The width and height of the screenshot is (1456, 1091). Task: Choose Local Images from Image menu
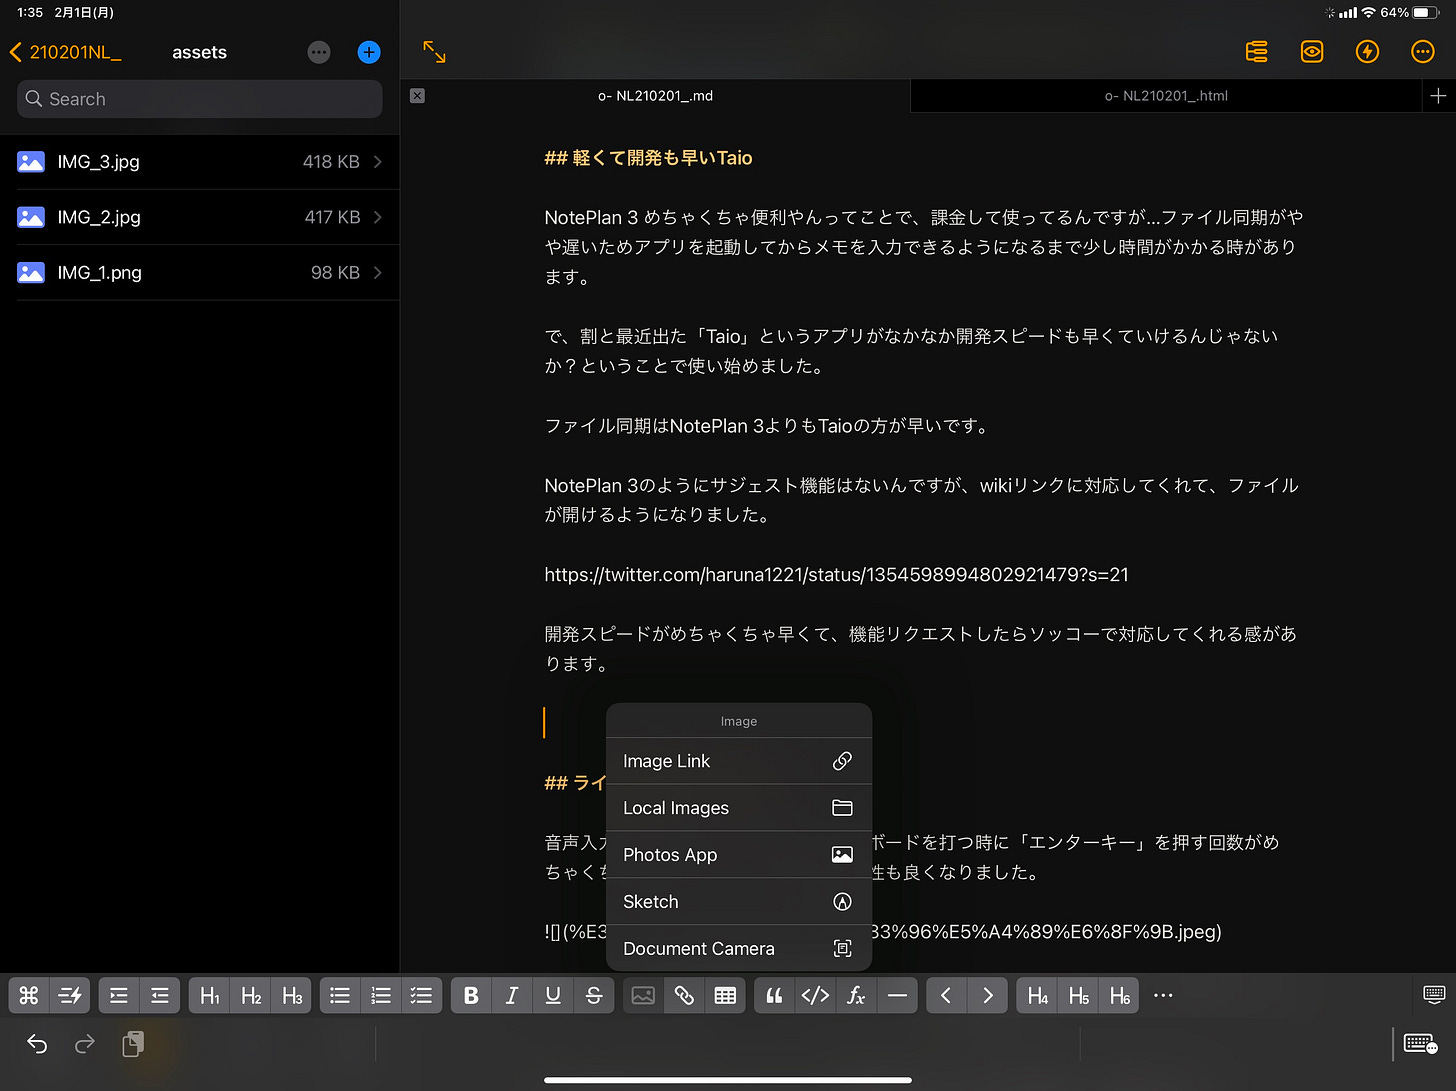tap(739, 808)
